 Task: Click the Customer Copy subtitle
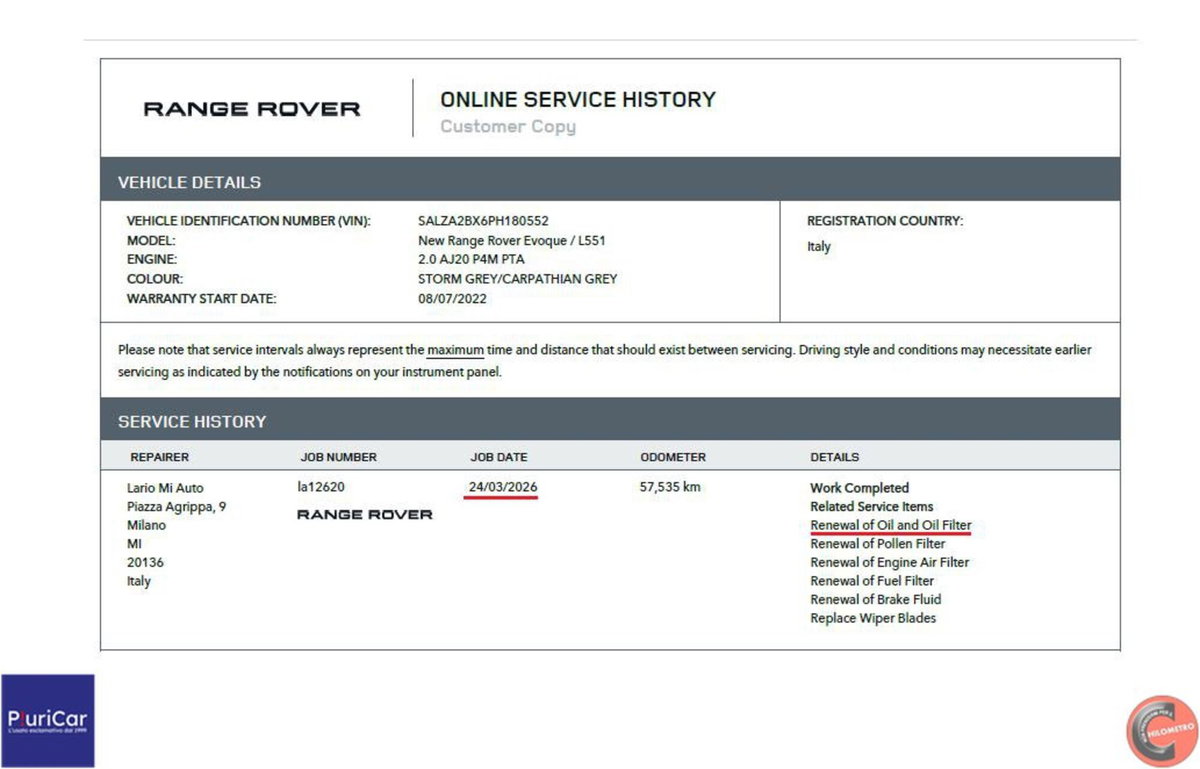(508, 127)
